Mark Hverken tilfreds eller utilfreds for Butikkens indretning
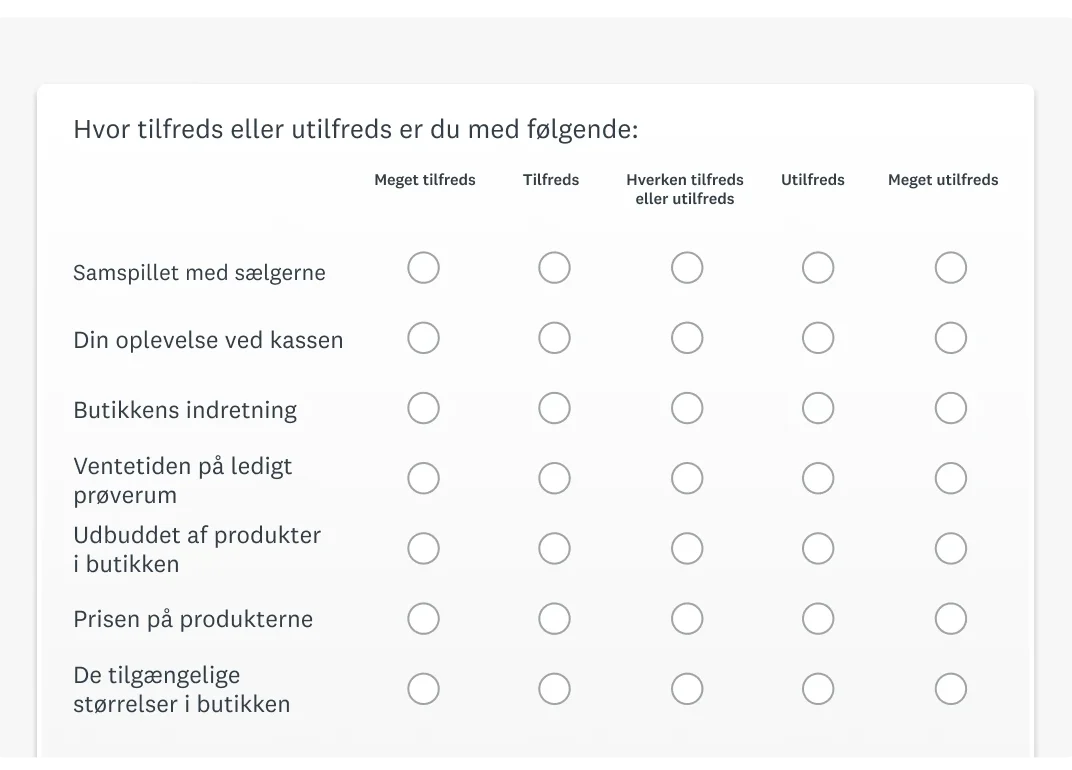 (686, 408)
